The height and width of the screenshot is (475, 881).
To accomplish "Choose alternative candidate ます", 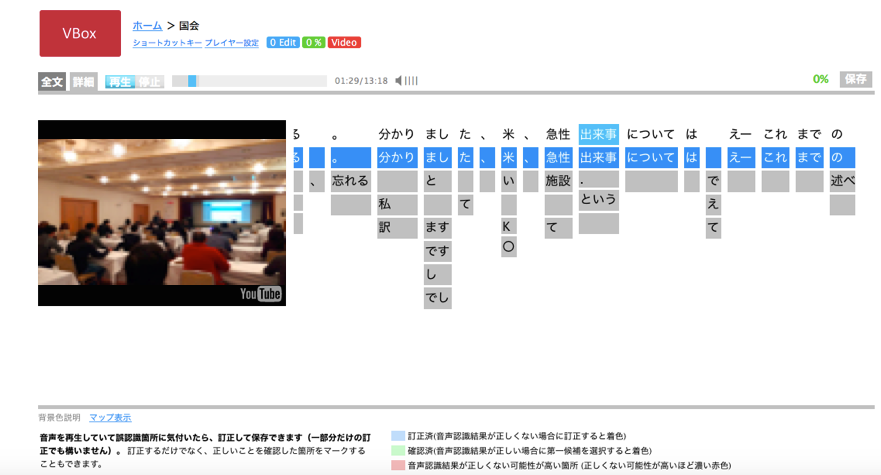I will (438, 228).
